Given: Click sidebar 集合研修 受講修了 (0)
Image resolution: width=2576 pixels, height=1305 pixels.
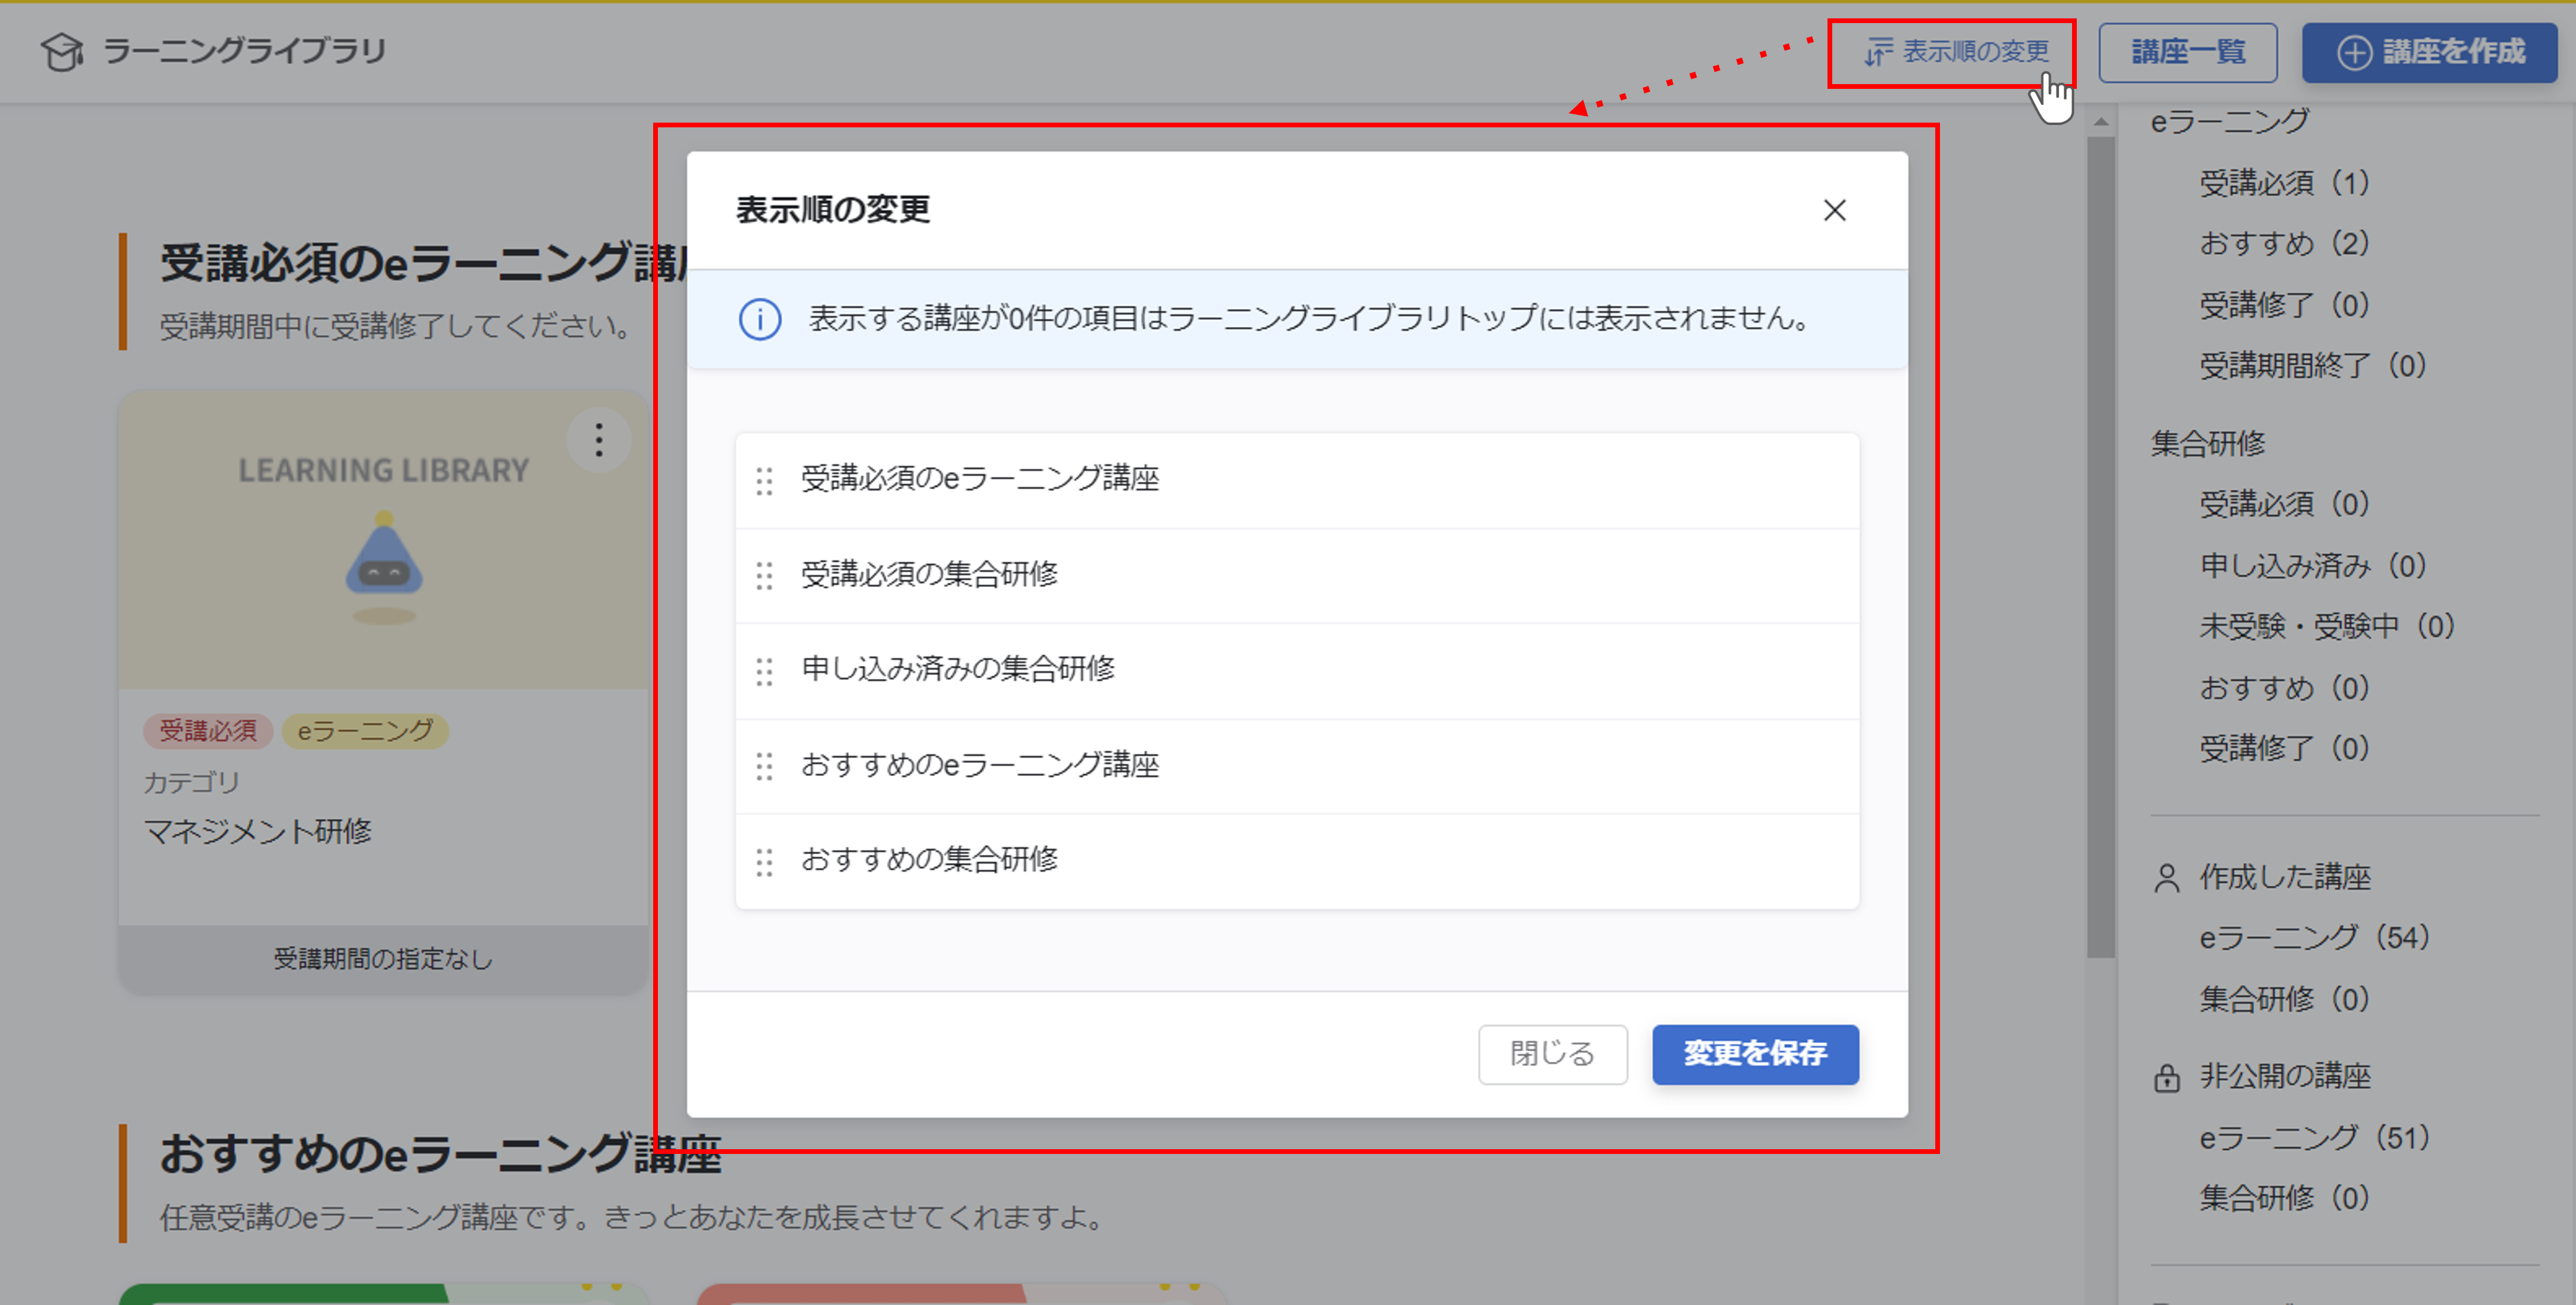Looking at the screenshot, I should (2285, 748).
